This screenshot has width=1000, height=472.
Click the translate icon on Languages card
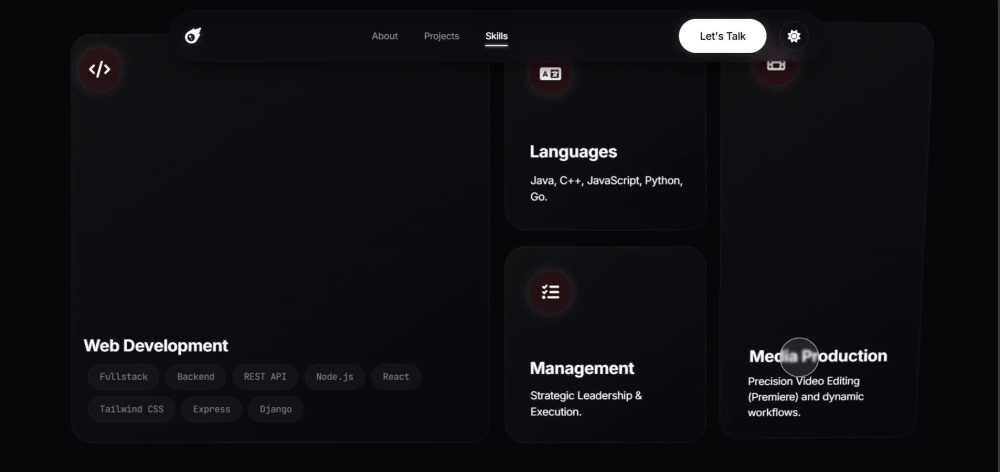pos(550,74)
